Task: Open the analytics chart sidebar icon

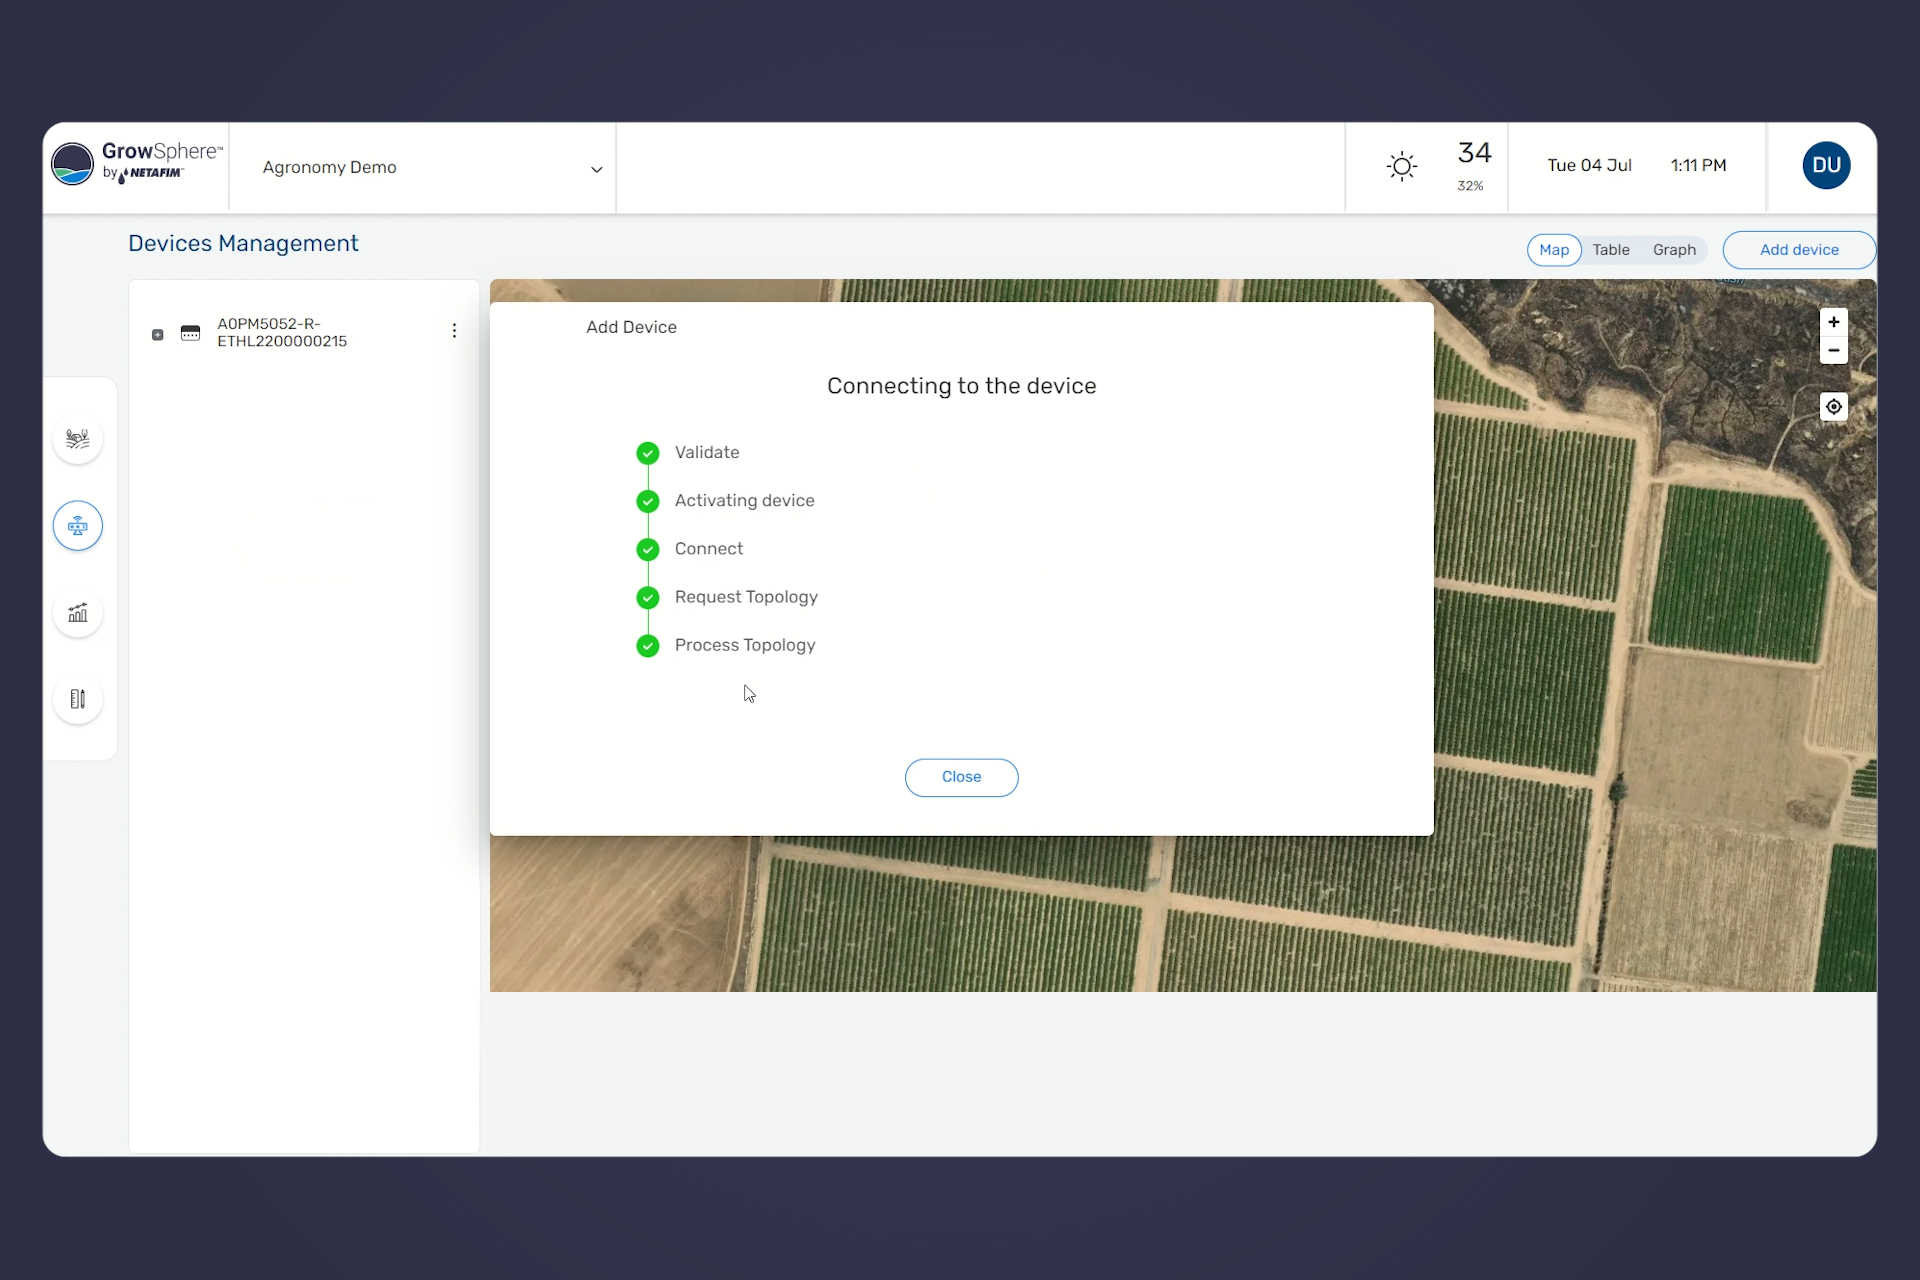Action: pyautogui.click(x=78, y=613)
